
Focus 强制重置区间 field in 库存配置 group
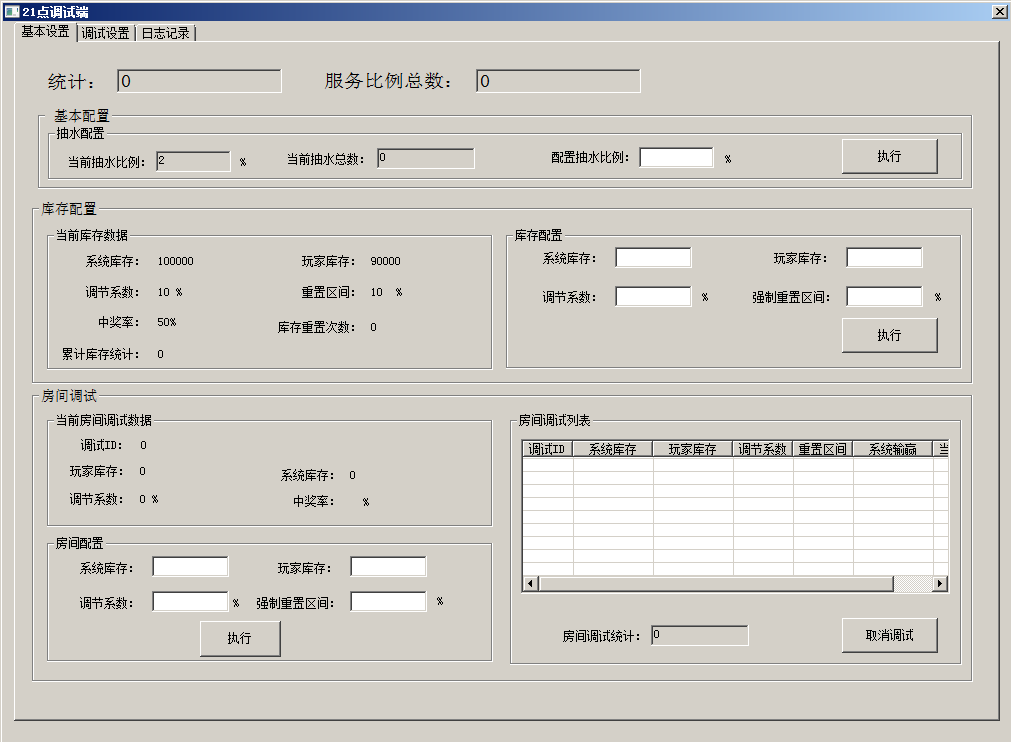884,297
